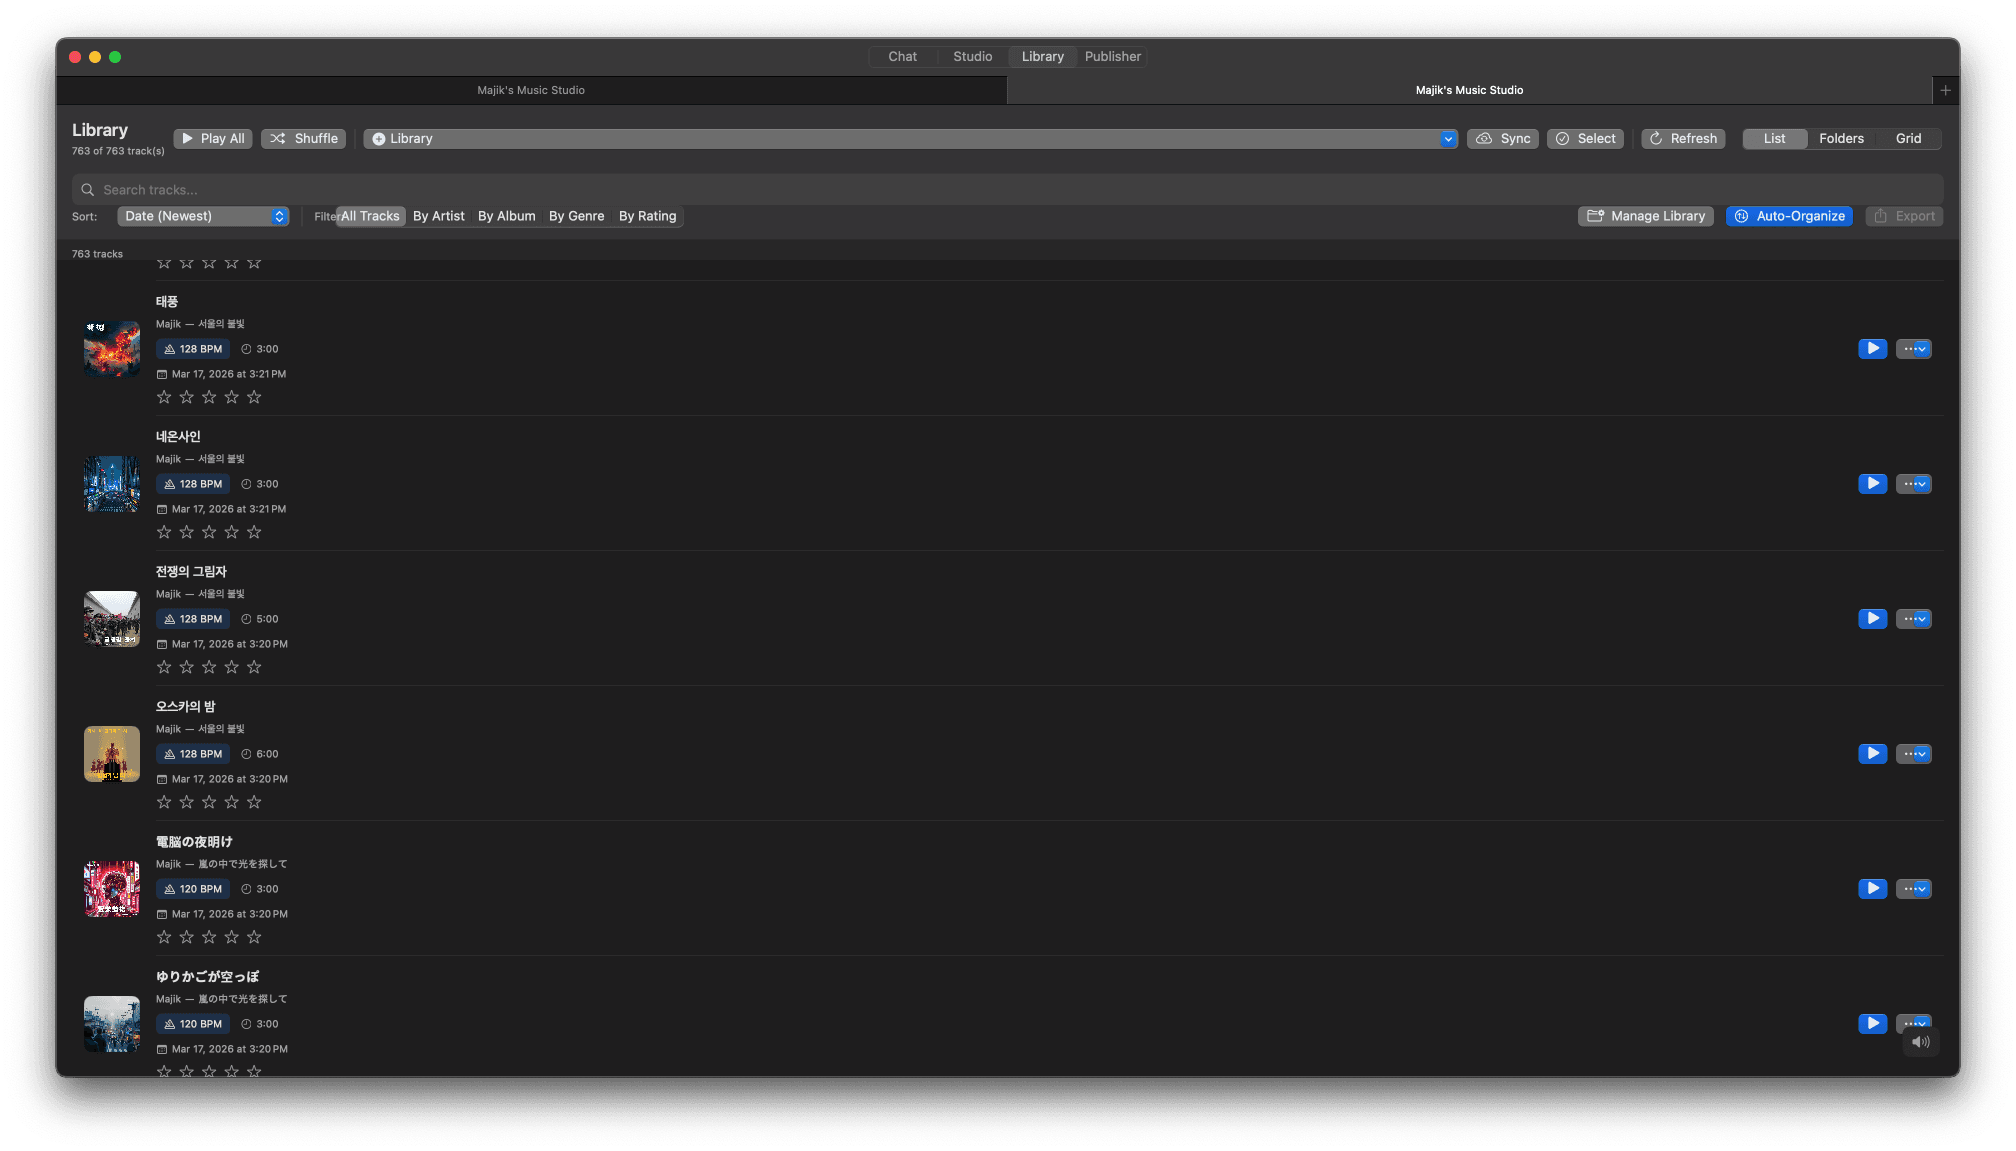The image size is (2016, 1151).
Task: Select the Library tab at top
Action: pos(1042,57)
